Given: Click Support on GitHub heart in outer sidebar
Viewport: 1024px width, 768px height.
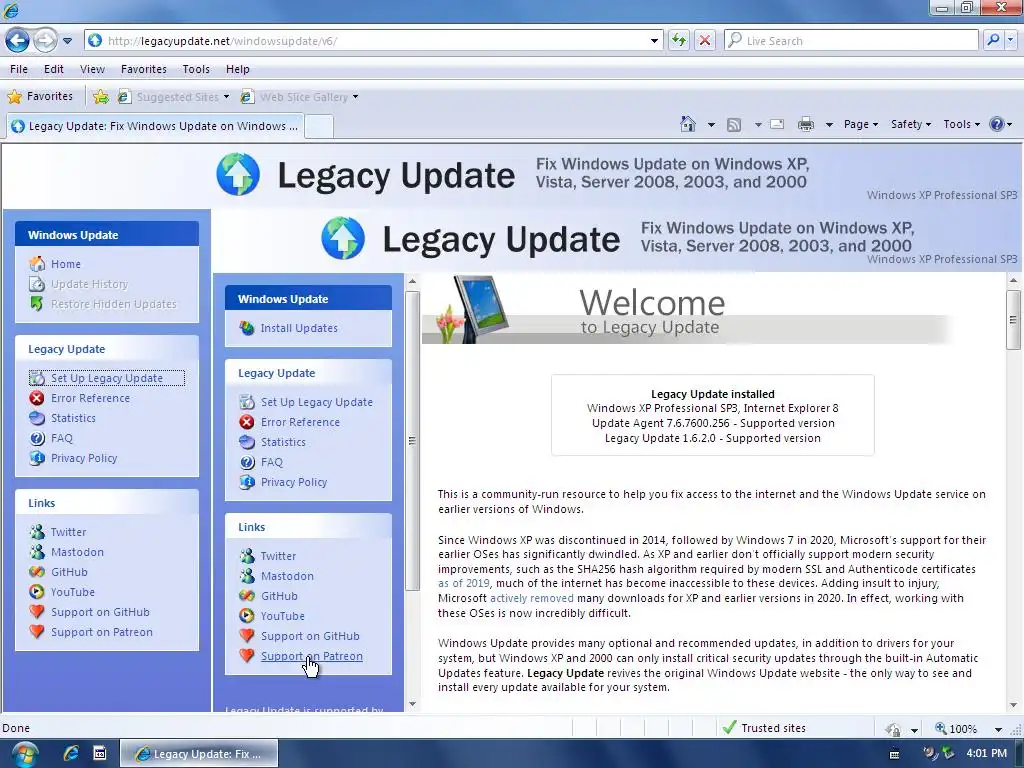Looking at the screenshot, I should click(x=37, y=613).
